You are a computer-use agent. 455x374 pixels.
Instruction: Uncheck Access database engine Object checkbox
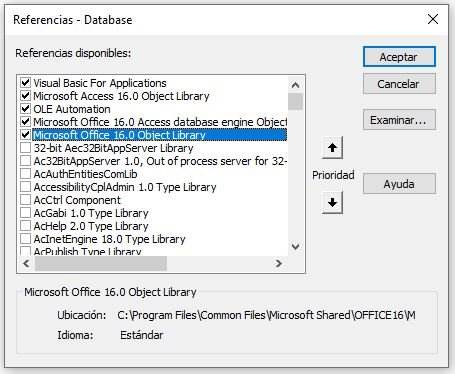click(25, 122)
